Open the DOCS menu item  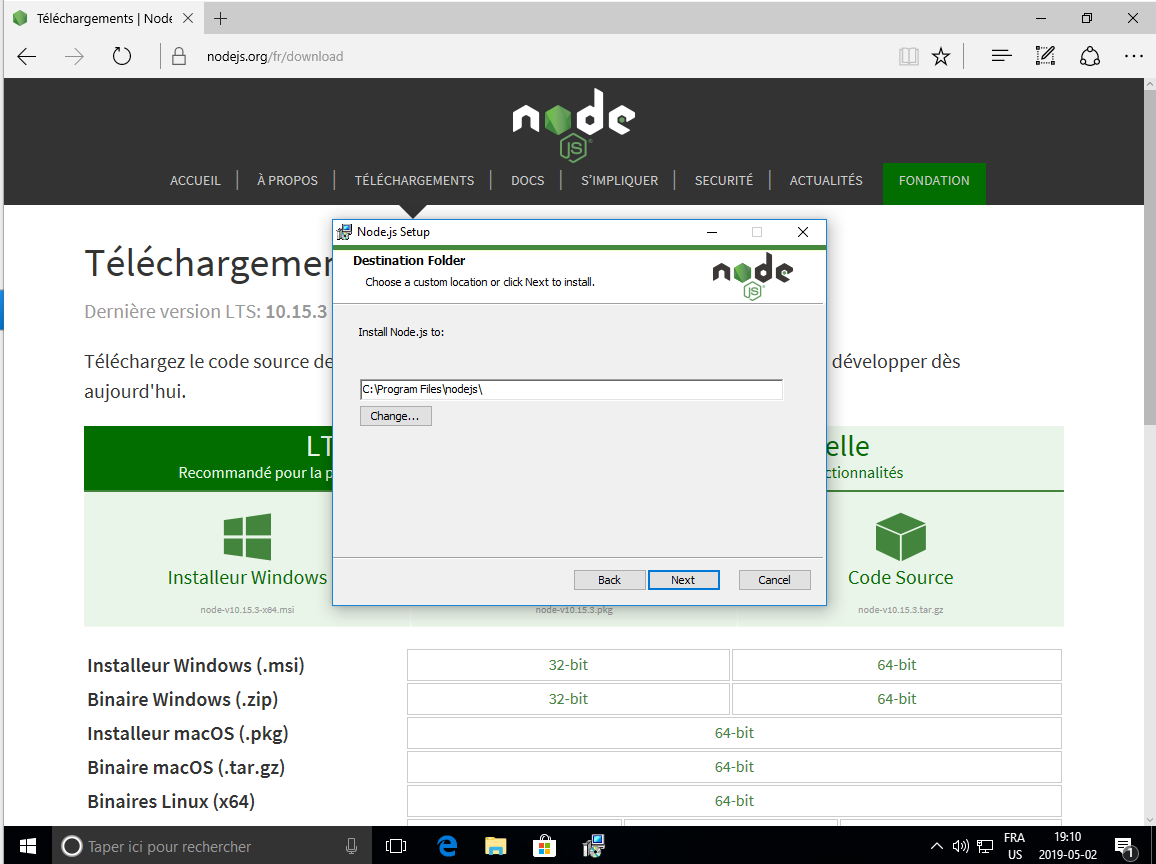tap(527, 181)
